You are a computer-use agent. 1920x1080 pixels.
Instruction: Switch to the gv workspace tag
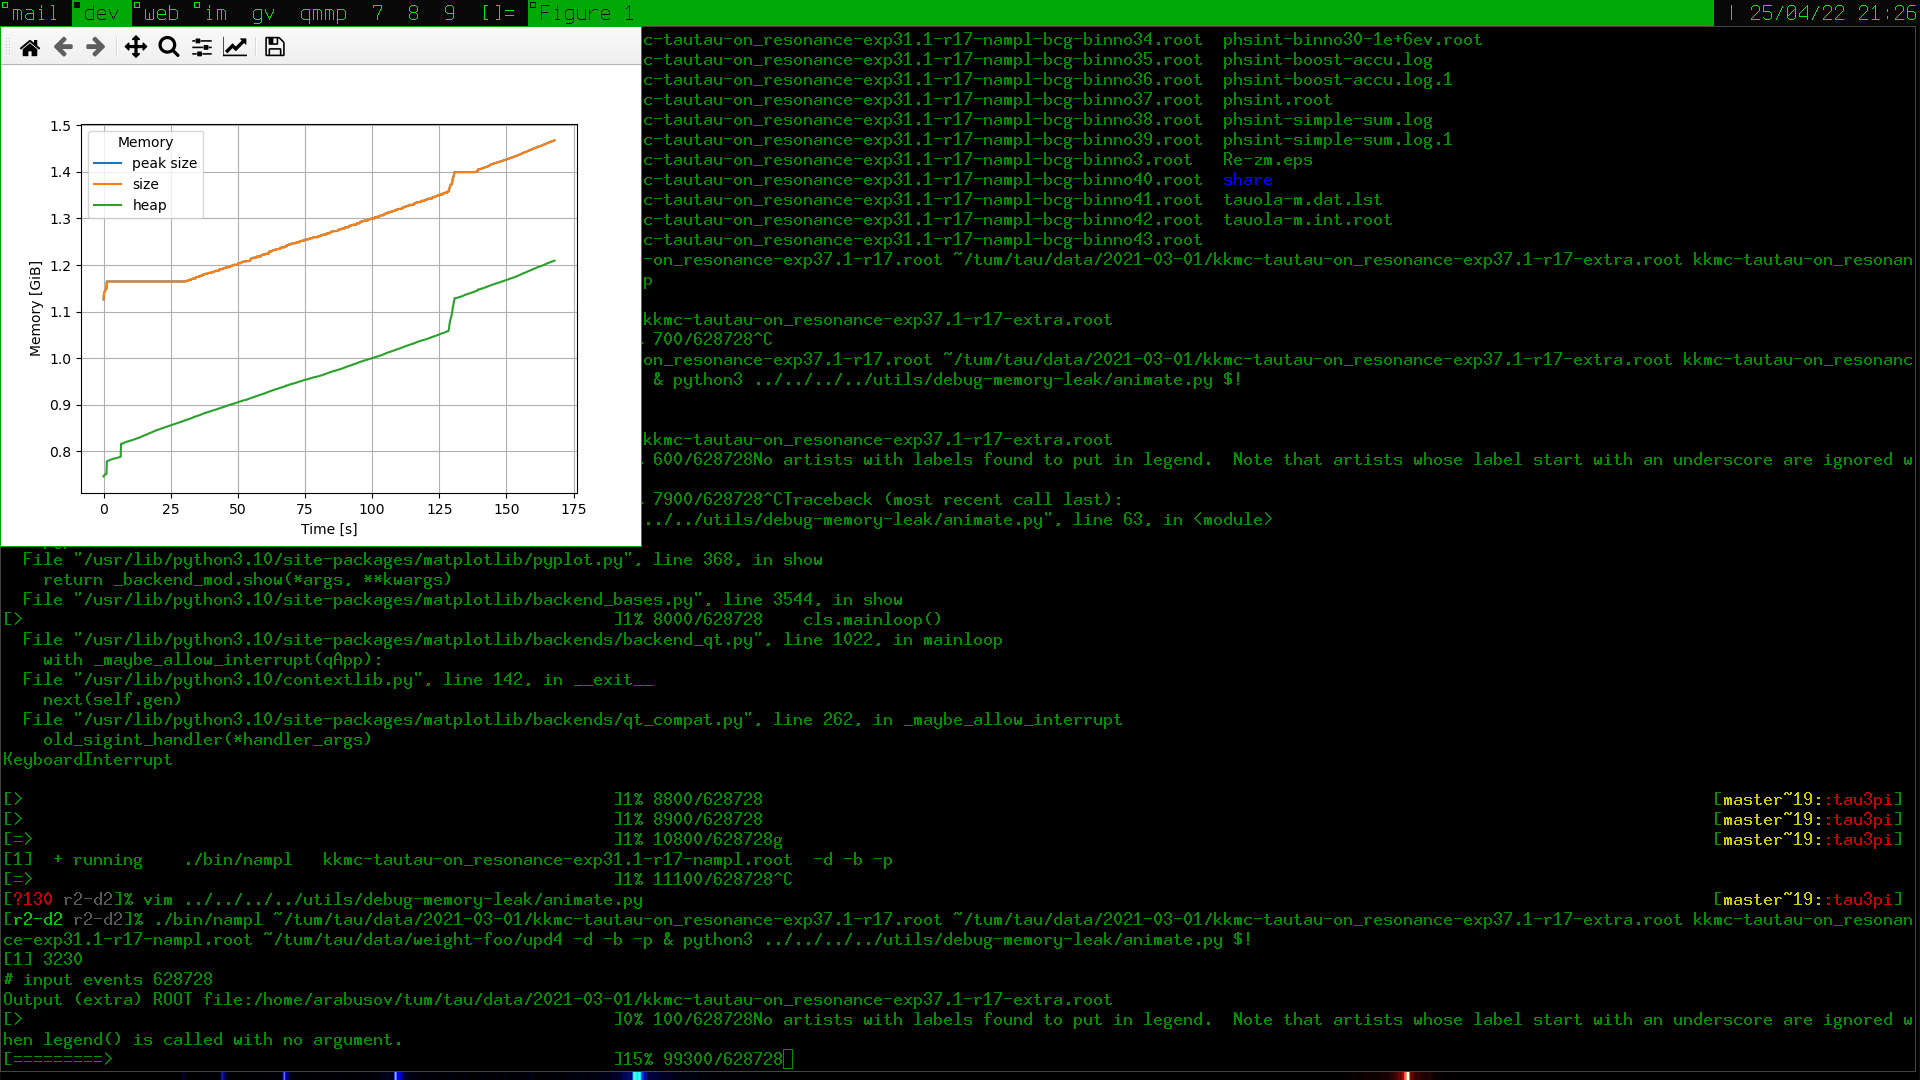(x=263, y=13)
